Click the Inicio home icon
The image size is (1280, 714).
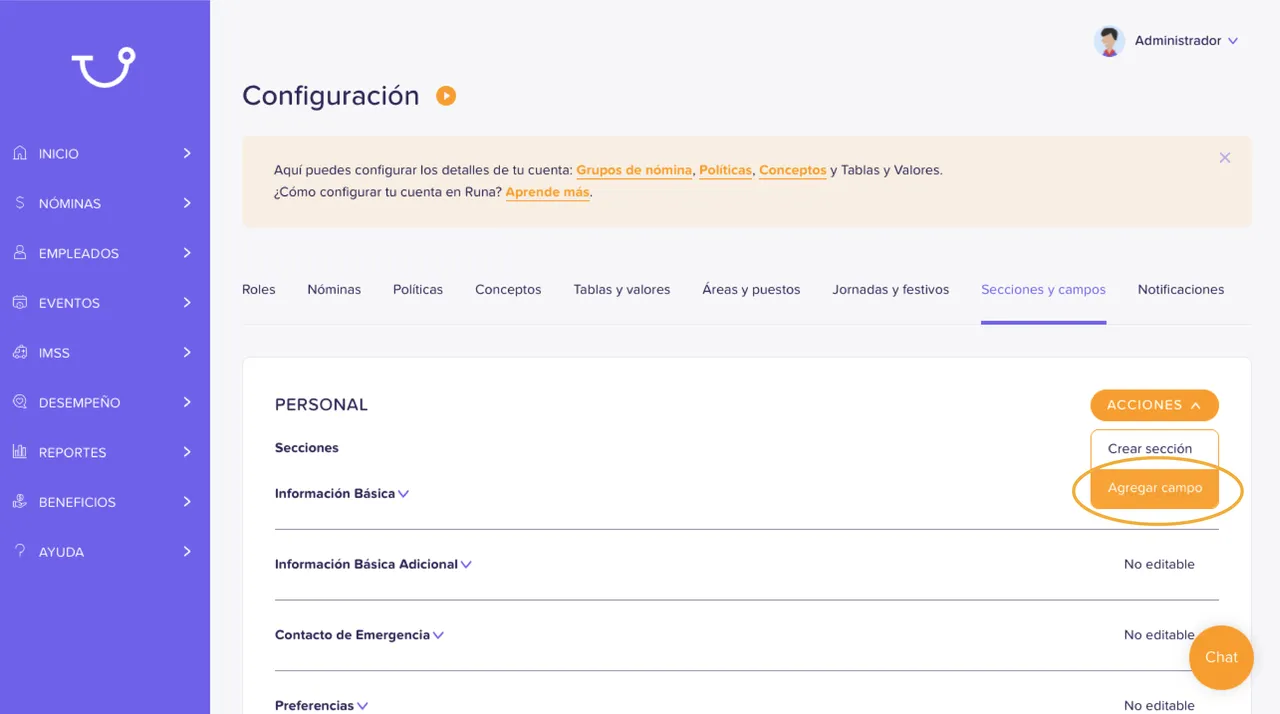pos(20,153)
